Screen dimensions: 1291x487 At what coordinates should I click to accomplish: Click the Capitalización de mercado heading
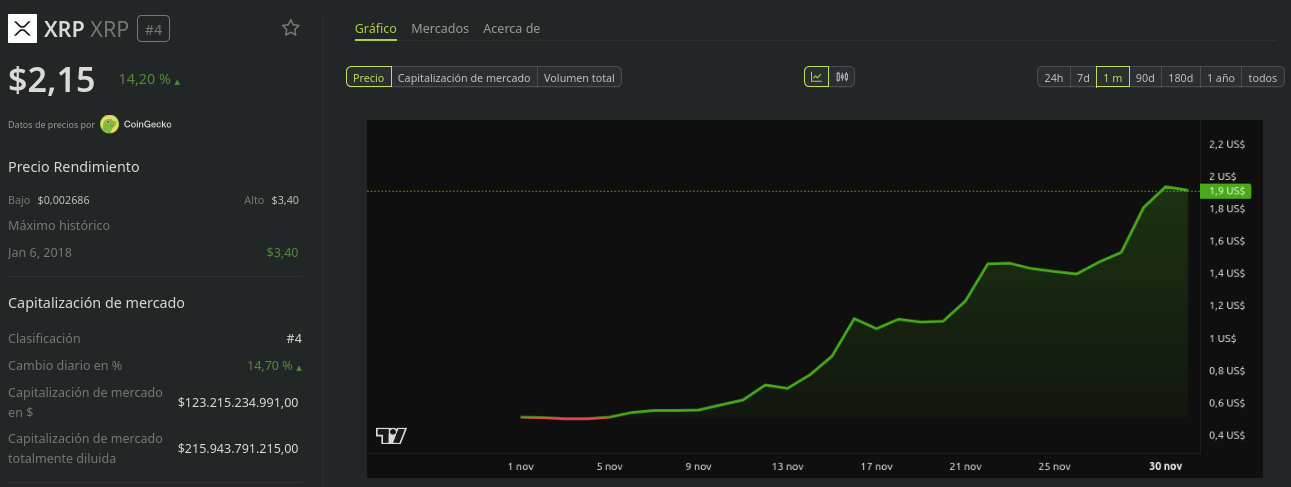click(96, 302)
